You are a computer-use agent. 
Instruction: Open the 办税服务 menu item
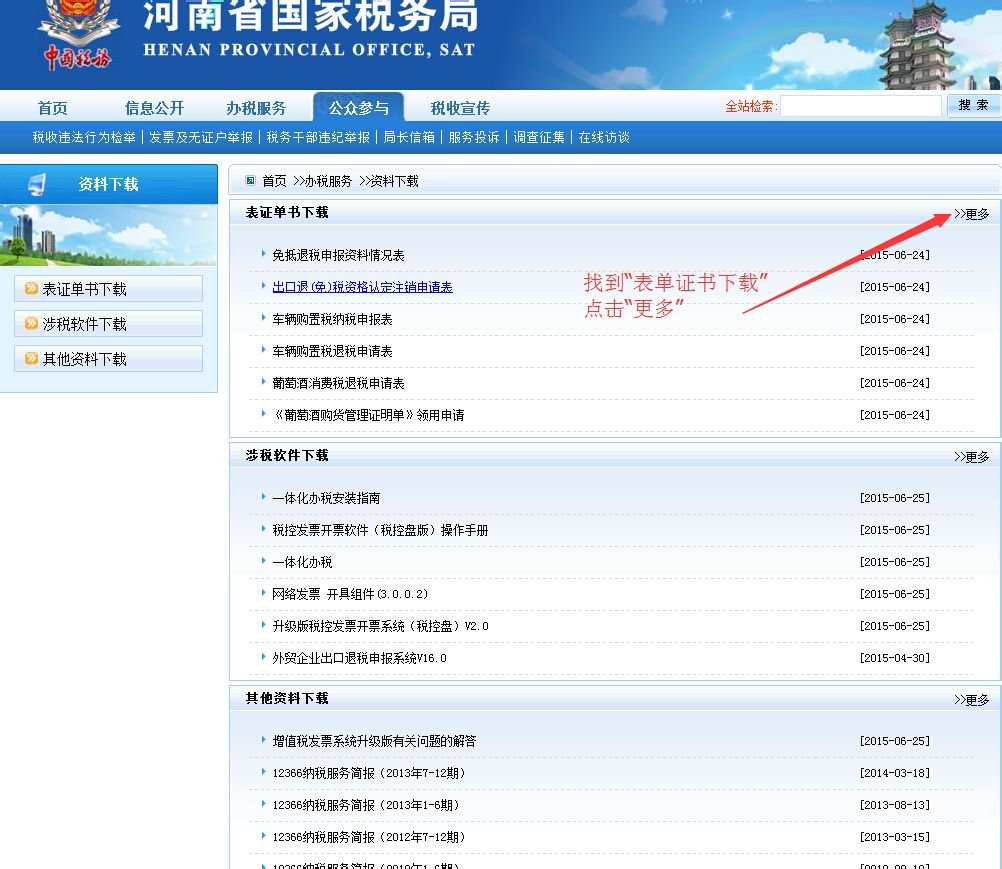(x=258, y=107)
